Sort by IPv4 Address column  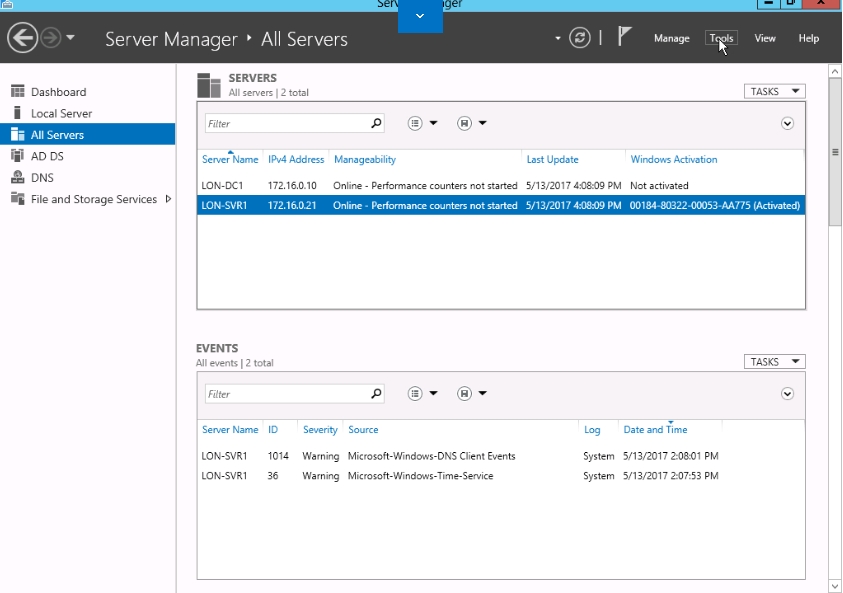pos(296,159)
